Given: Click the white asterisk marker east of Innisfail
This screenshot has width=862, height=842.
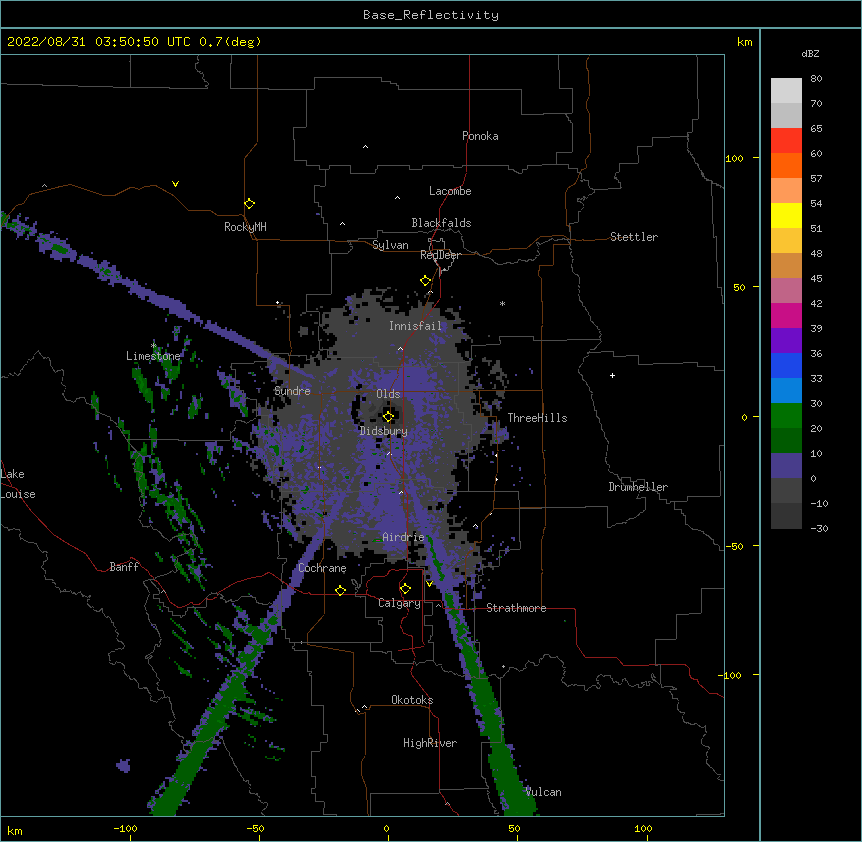Looking at the screenshot, I should coord(502,303).
